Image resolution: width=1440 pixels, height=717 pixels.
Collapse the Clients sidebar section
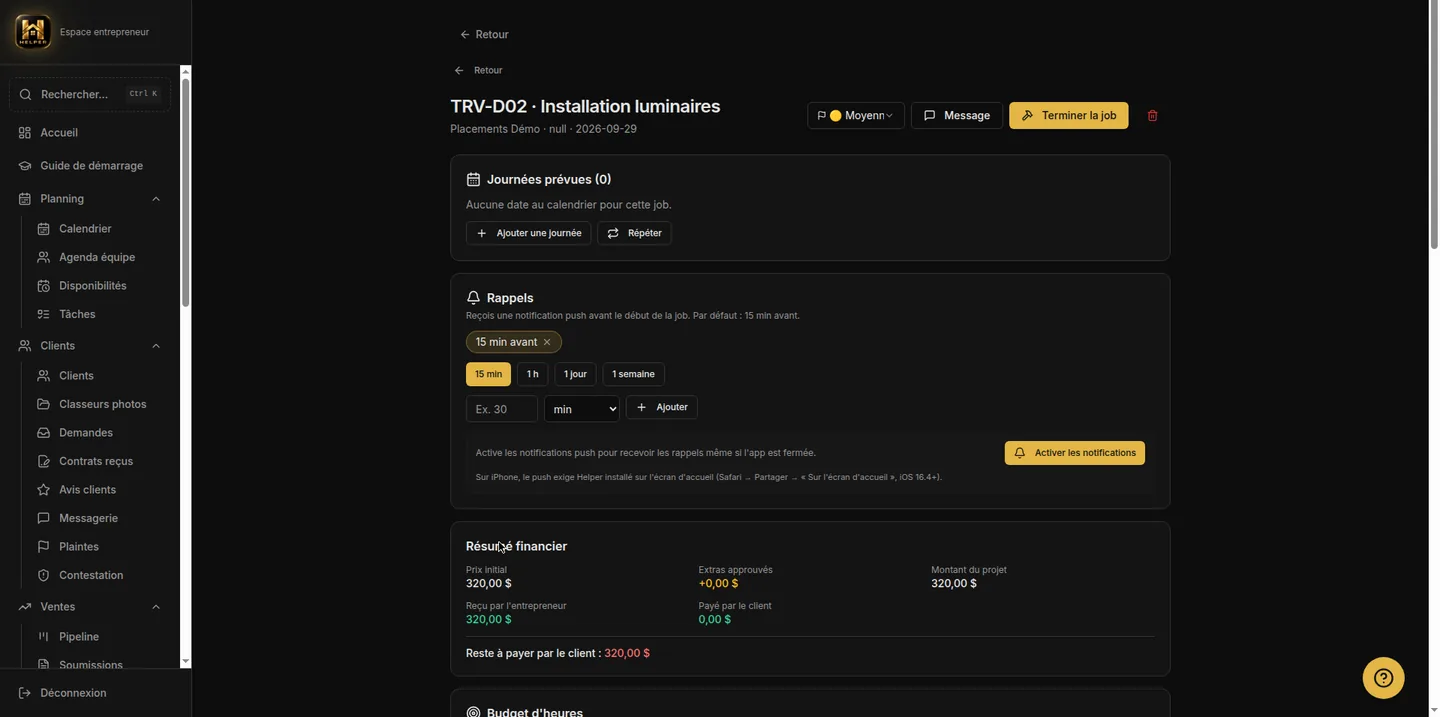[156, 346]
